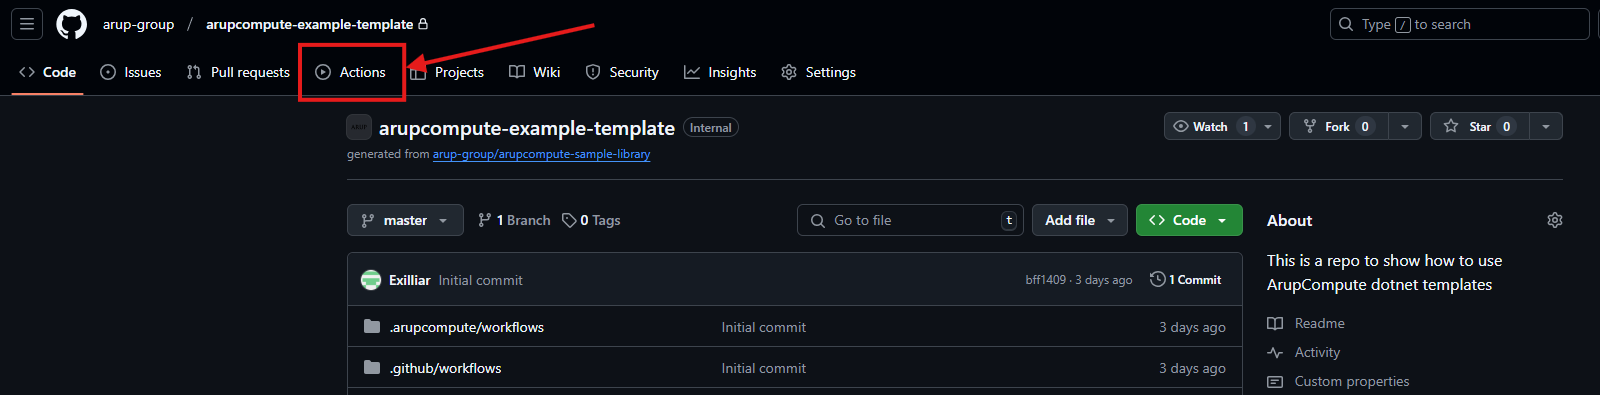Click the '3 days ago' text in .arupcompute/workflows row

[1192, 327]
